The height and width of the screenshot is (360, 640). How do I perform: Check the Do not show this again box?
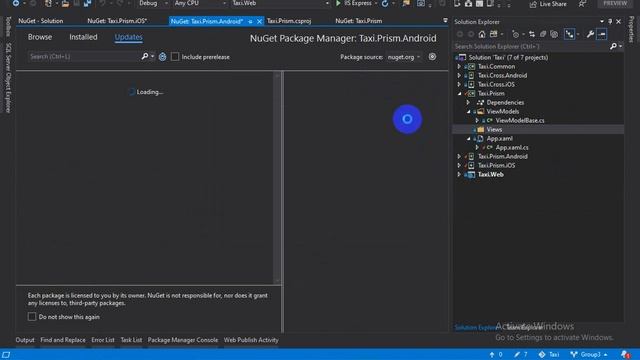(x=32, y=316)
